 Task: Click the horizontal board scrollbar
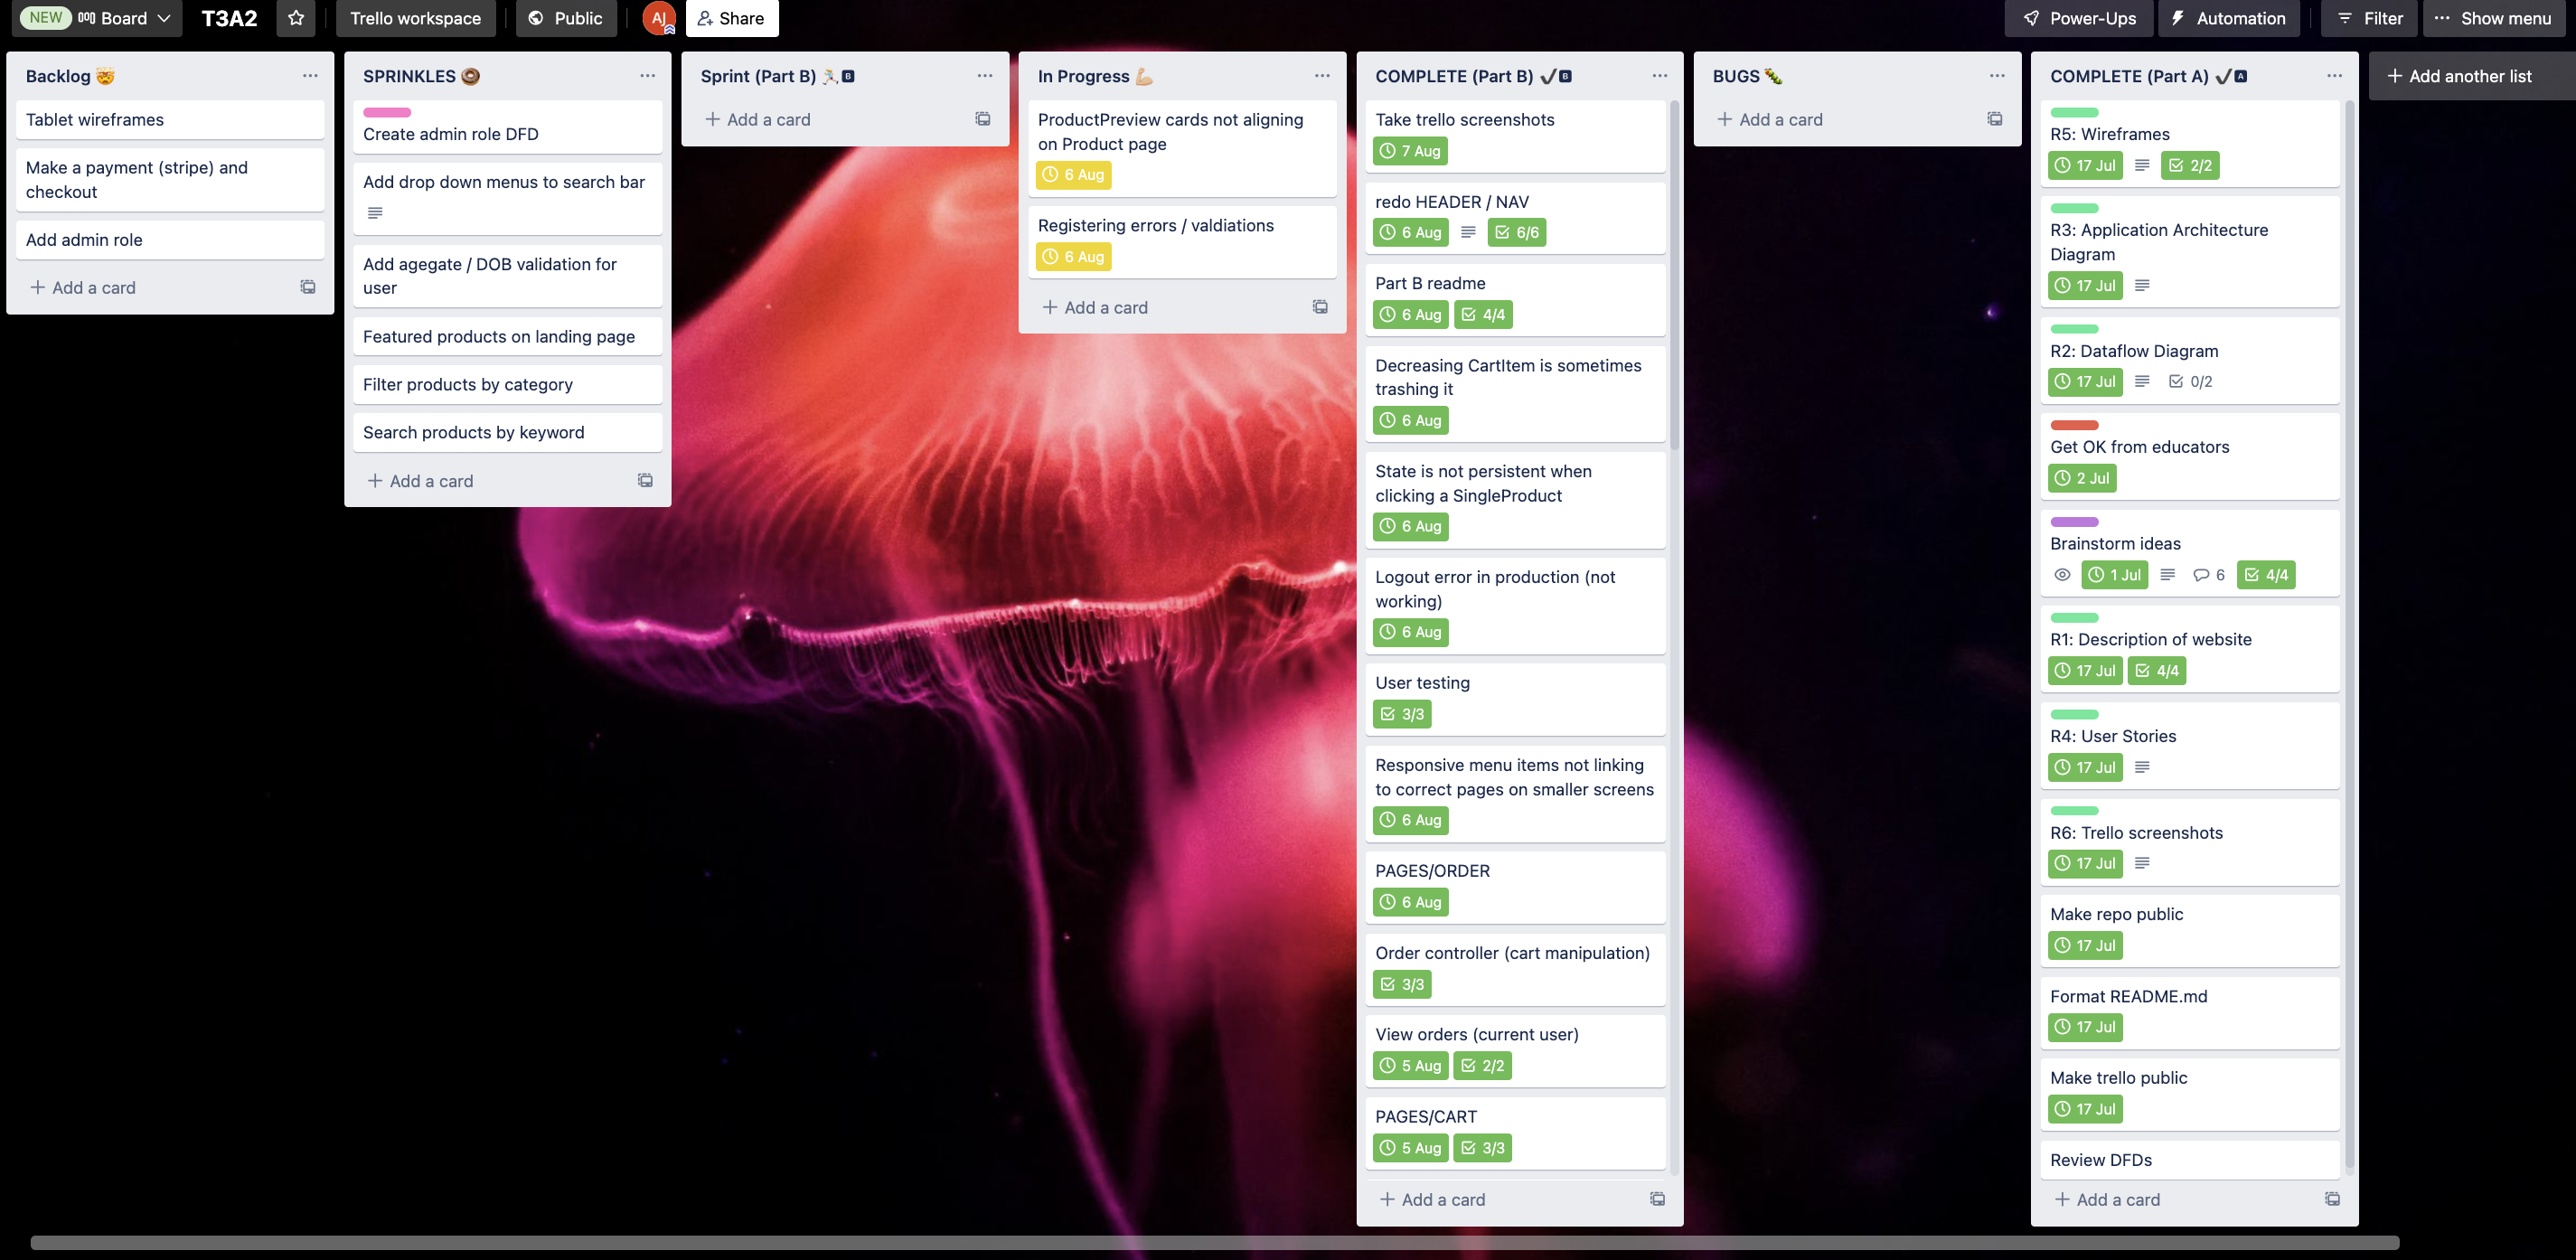pyautogui.click(x=1213, y=1242)
